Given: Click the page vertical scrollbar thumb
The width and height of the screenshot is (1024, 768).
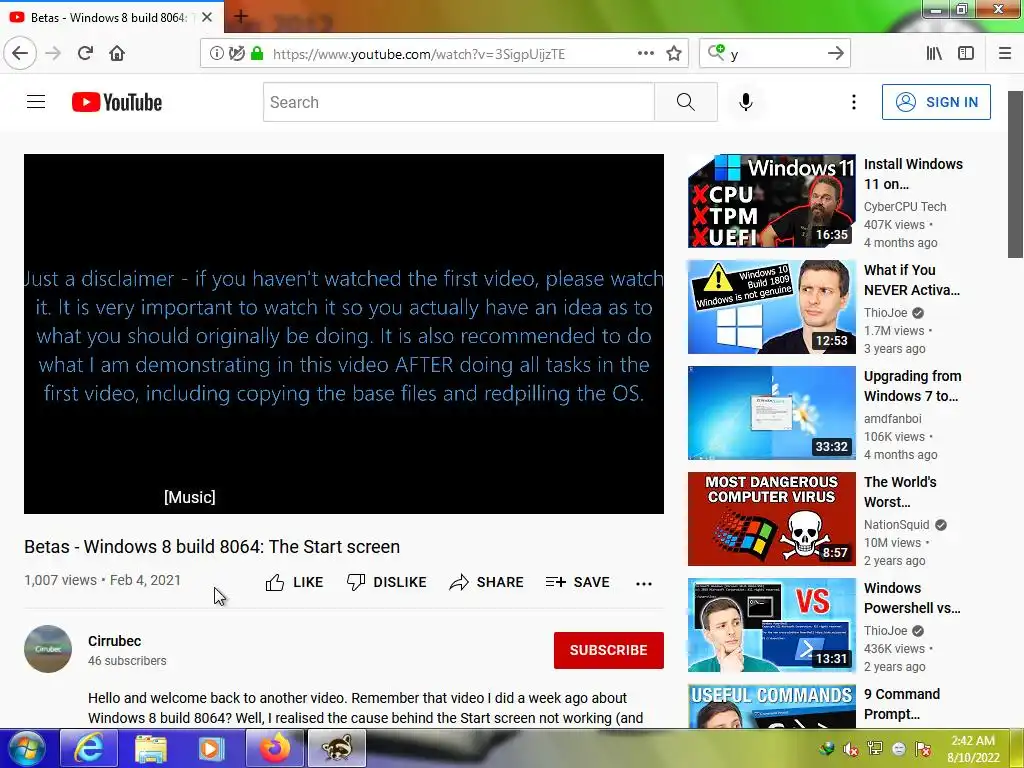Looking at the screenshot, I should 1016,174.
